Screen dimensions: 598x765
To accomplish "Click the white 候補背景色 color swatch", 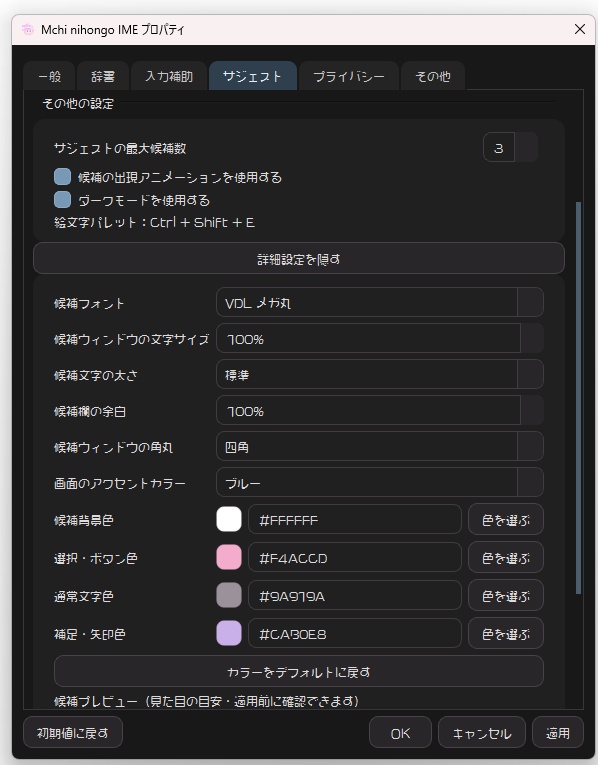I will [x=229, y=519].
